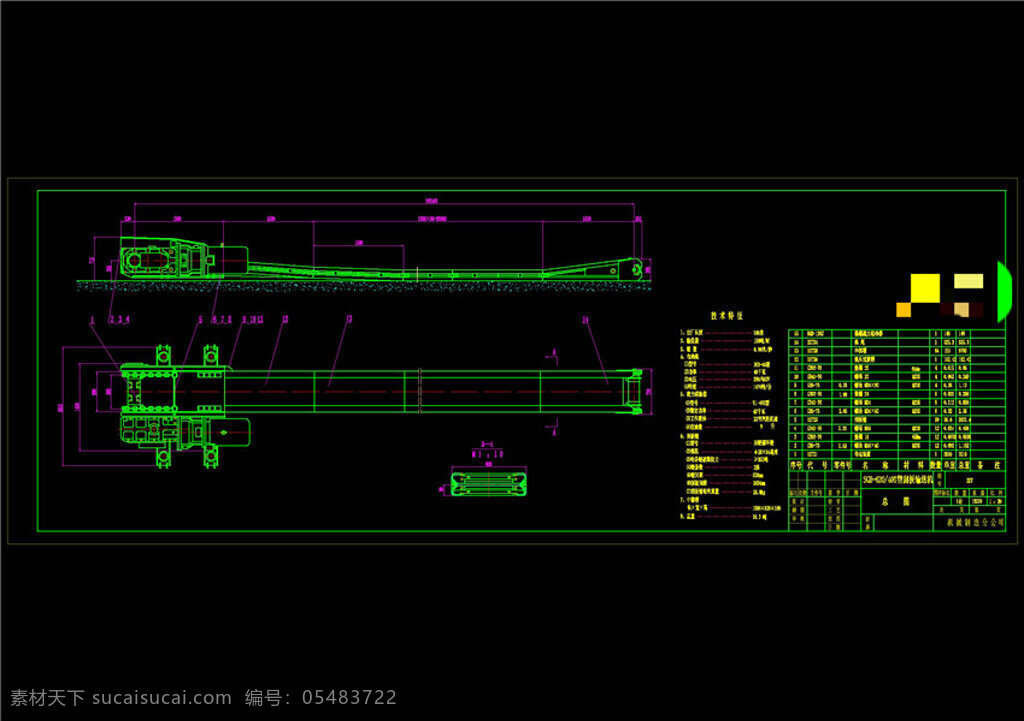Click part callout number 1
The height and width of the screenshot is (721, 1024).
(x=92, y=320)
